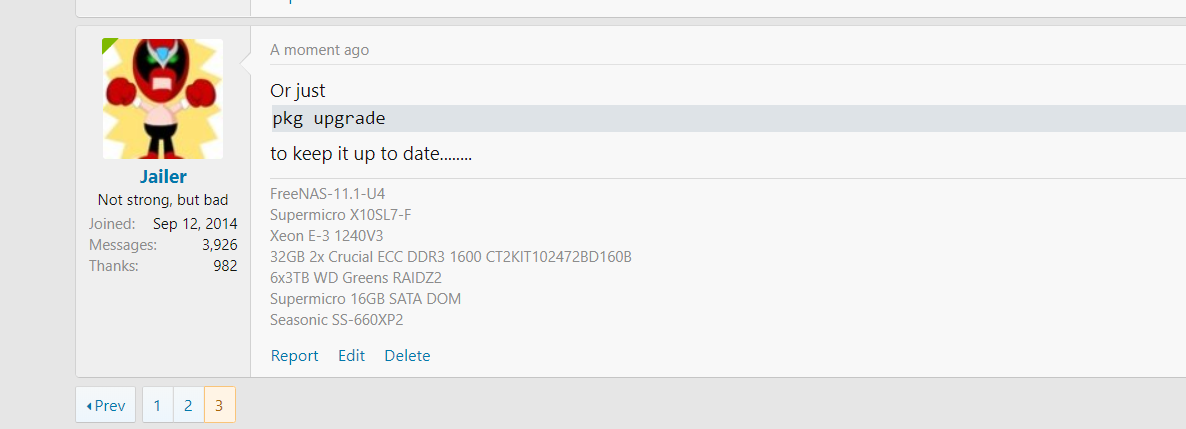View Jailer's message count 3,926
The width and height of the screenshot is (1186, 429).
click(x=218, y=245)
